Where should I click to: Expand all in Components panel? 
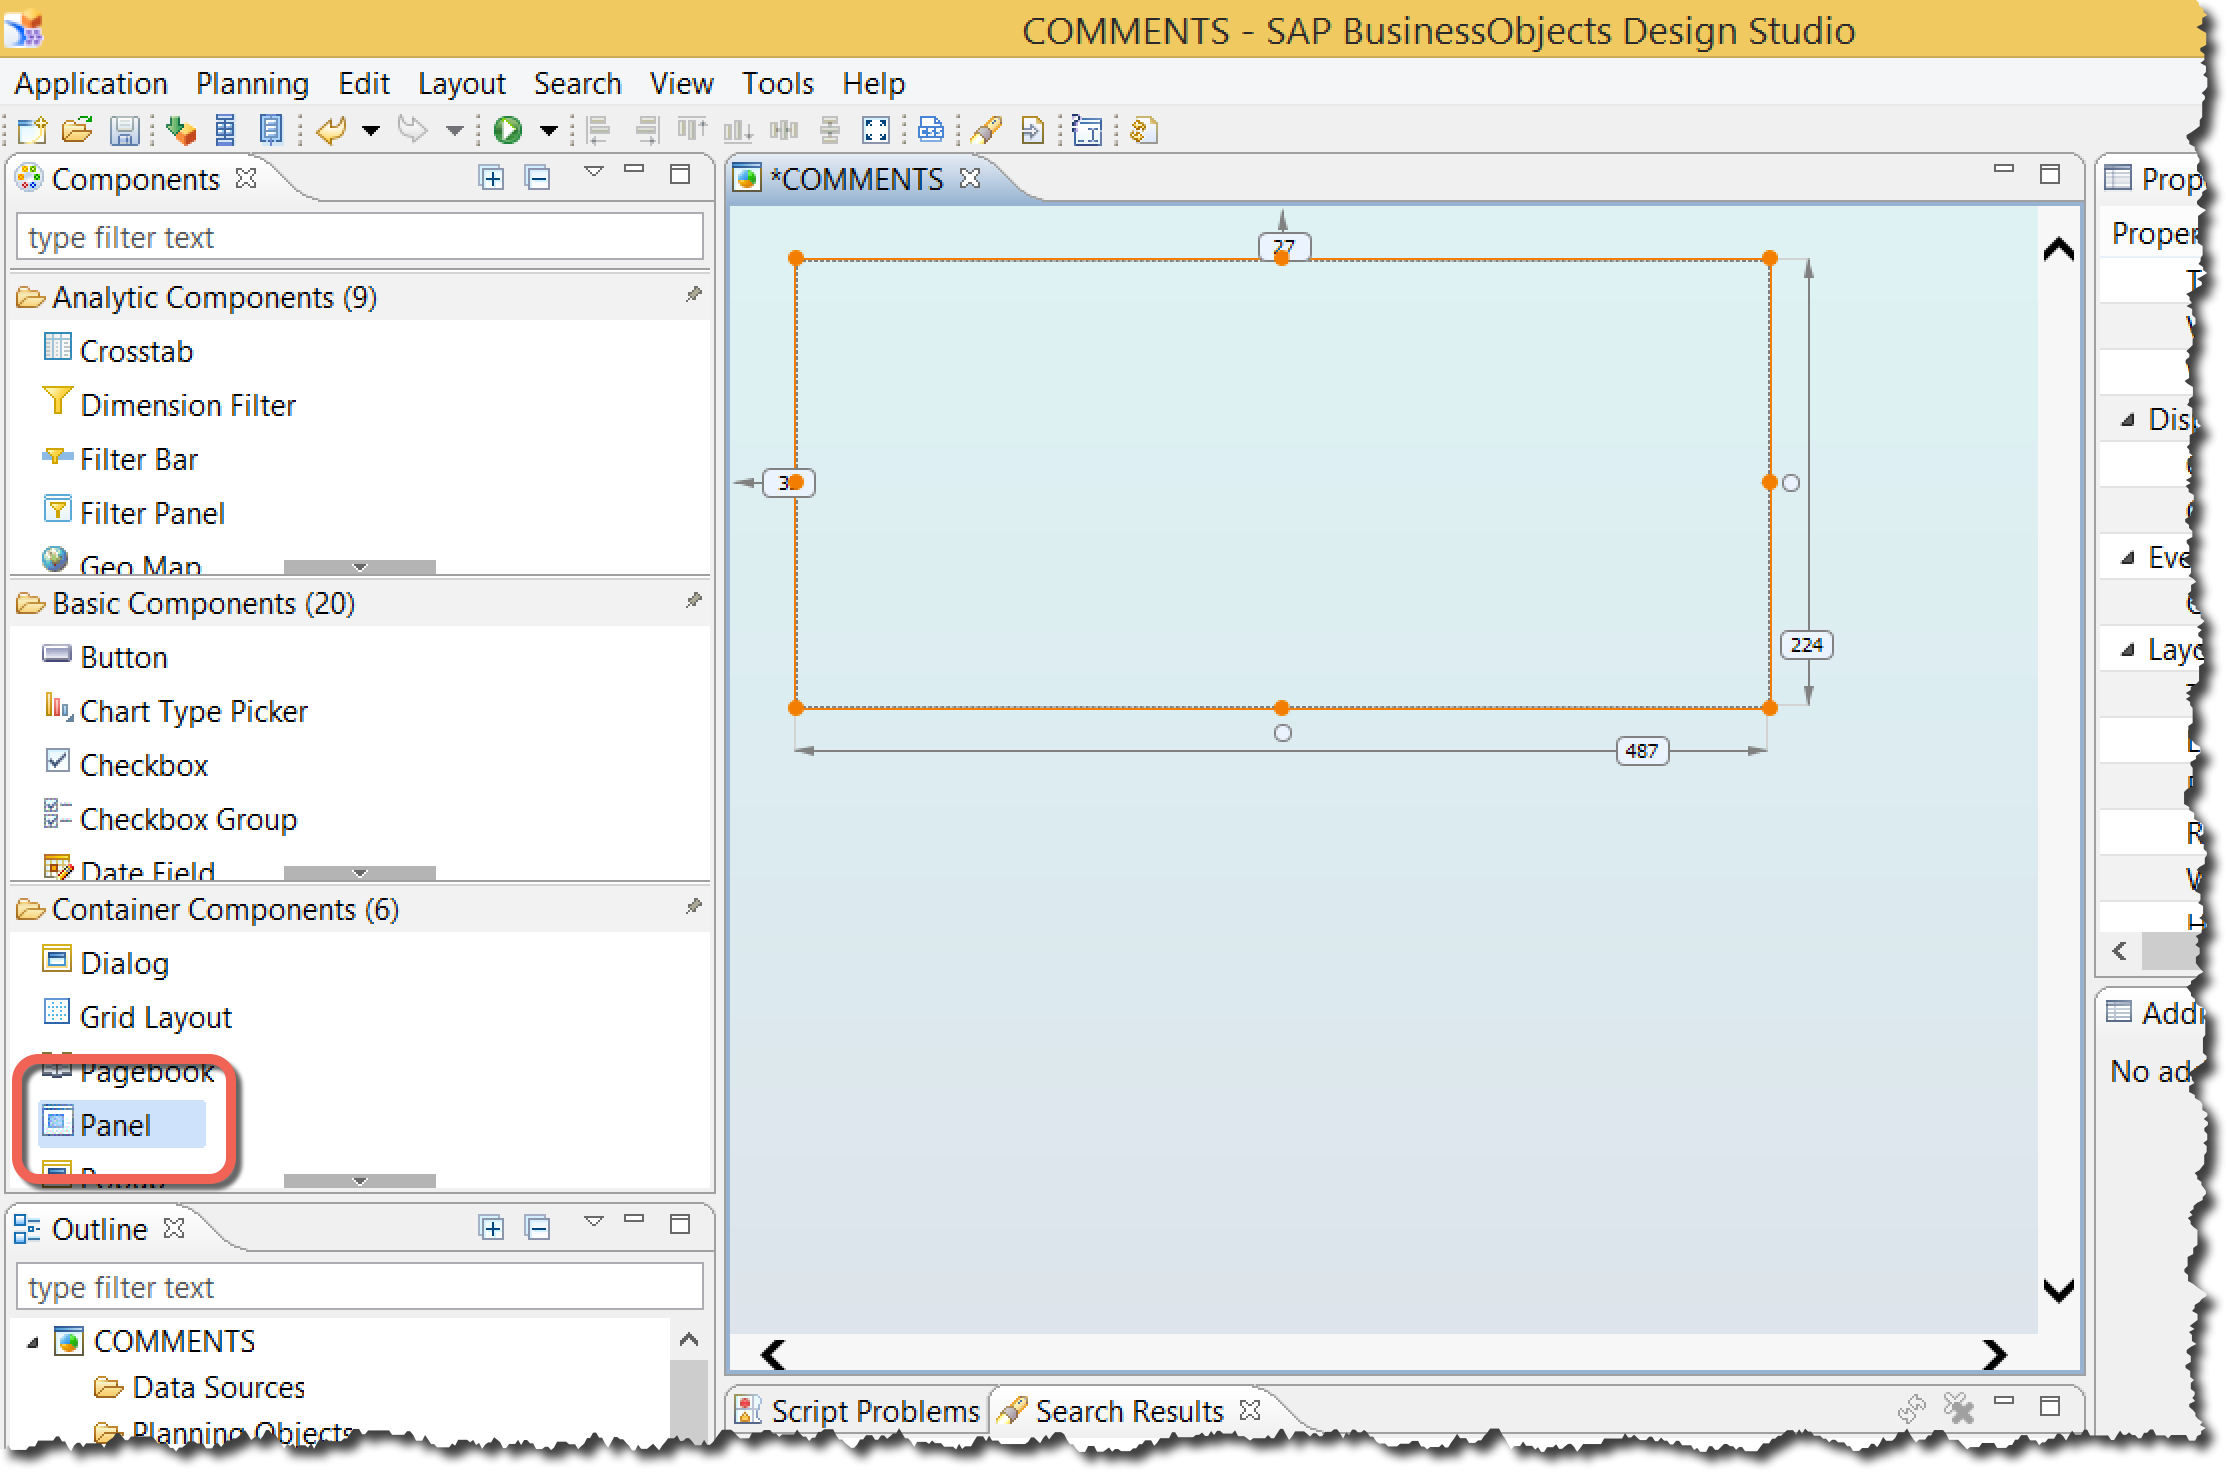pyautogui.click(x=492, y=178)
